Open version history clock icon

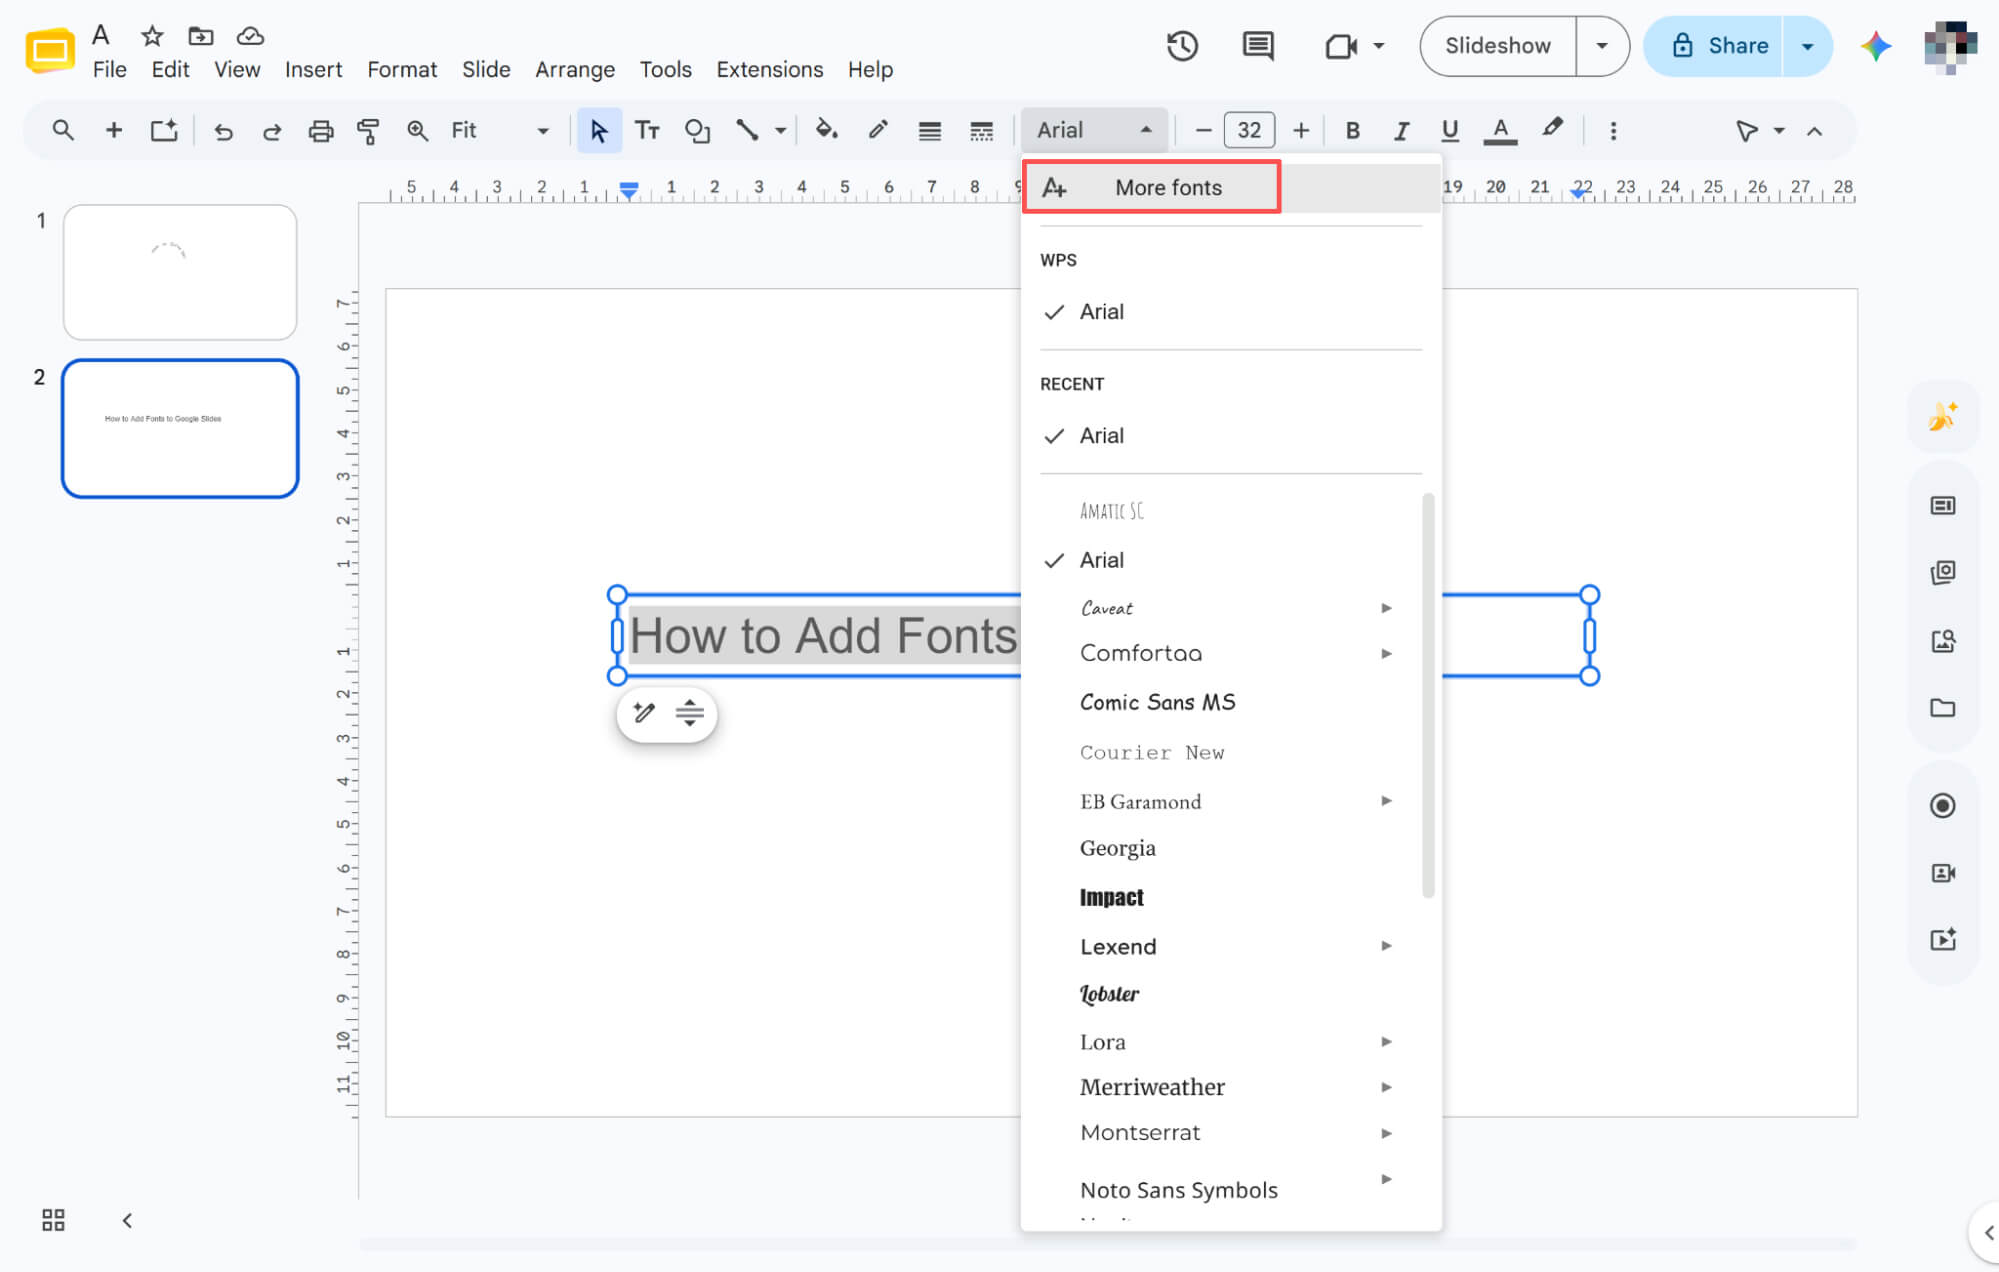(1182, 46)
